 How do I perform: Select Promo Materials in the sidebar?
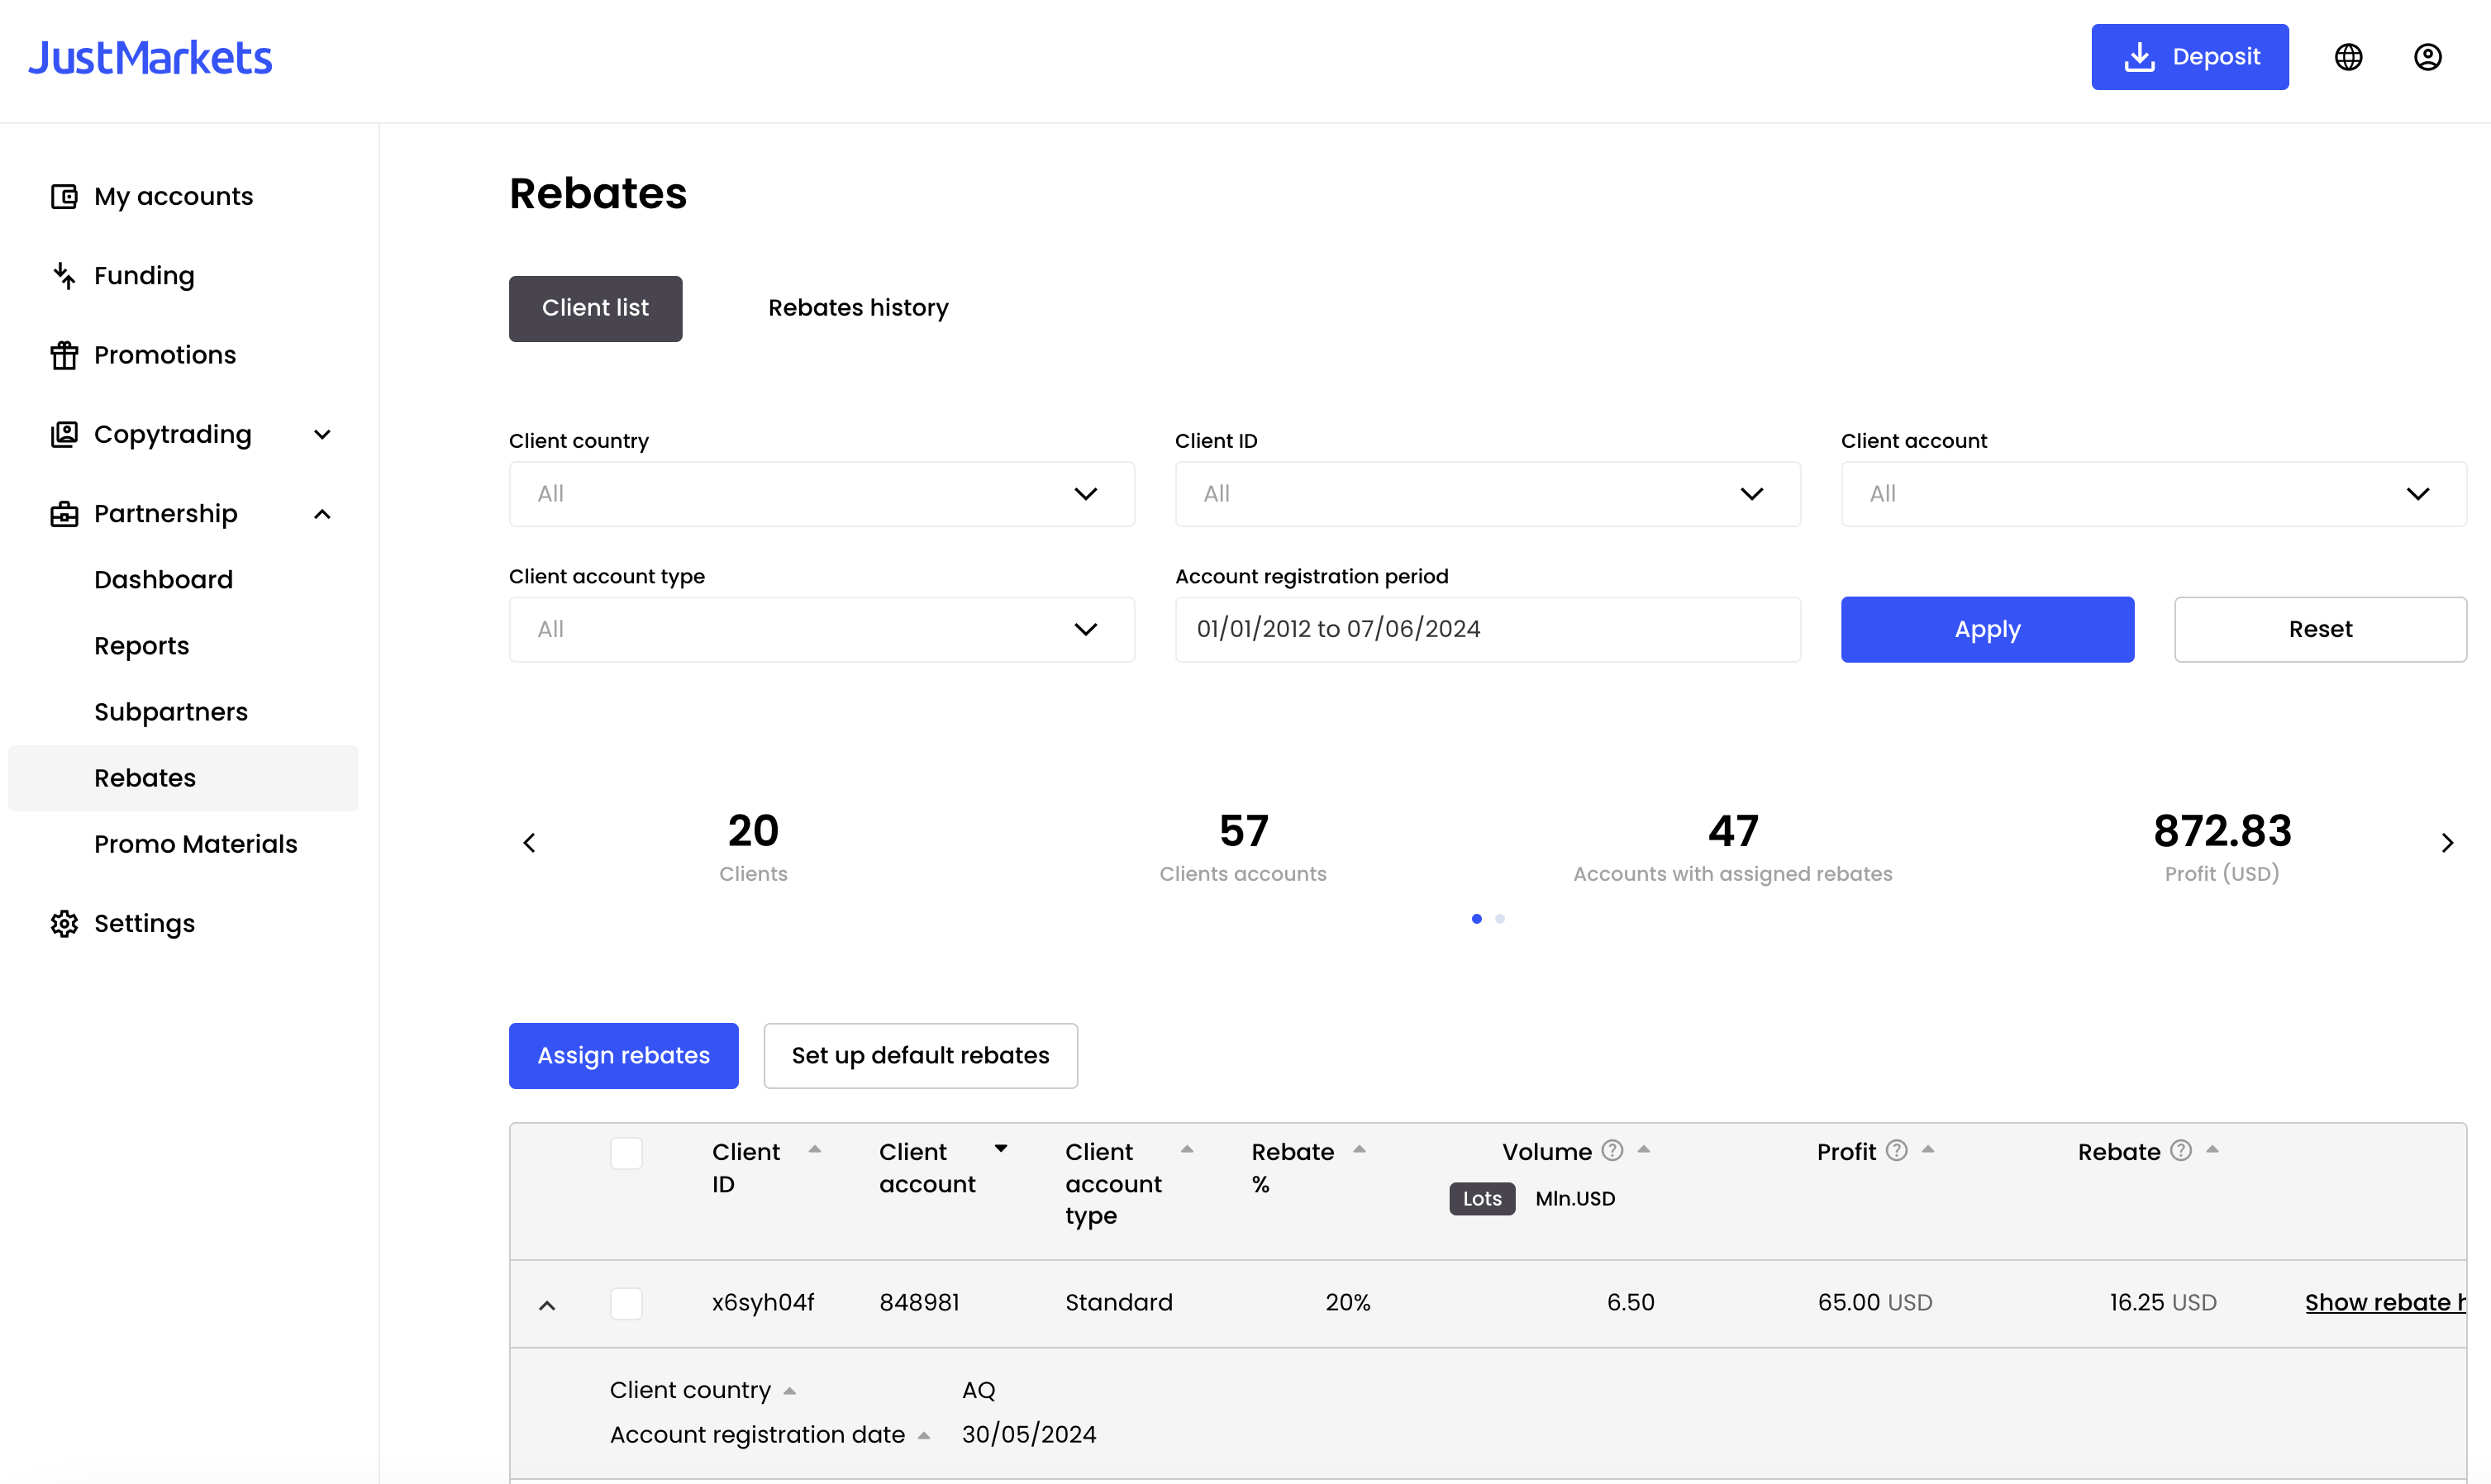195,844
